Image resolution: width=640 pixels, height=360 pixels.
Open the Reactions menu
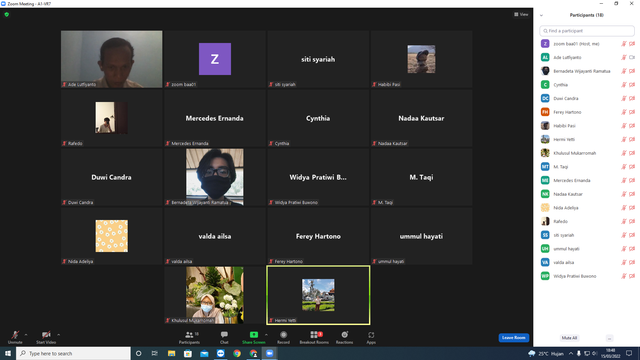click(x=344, y=337)
